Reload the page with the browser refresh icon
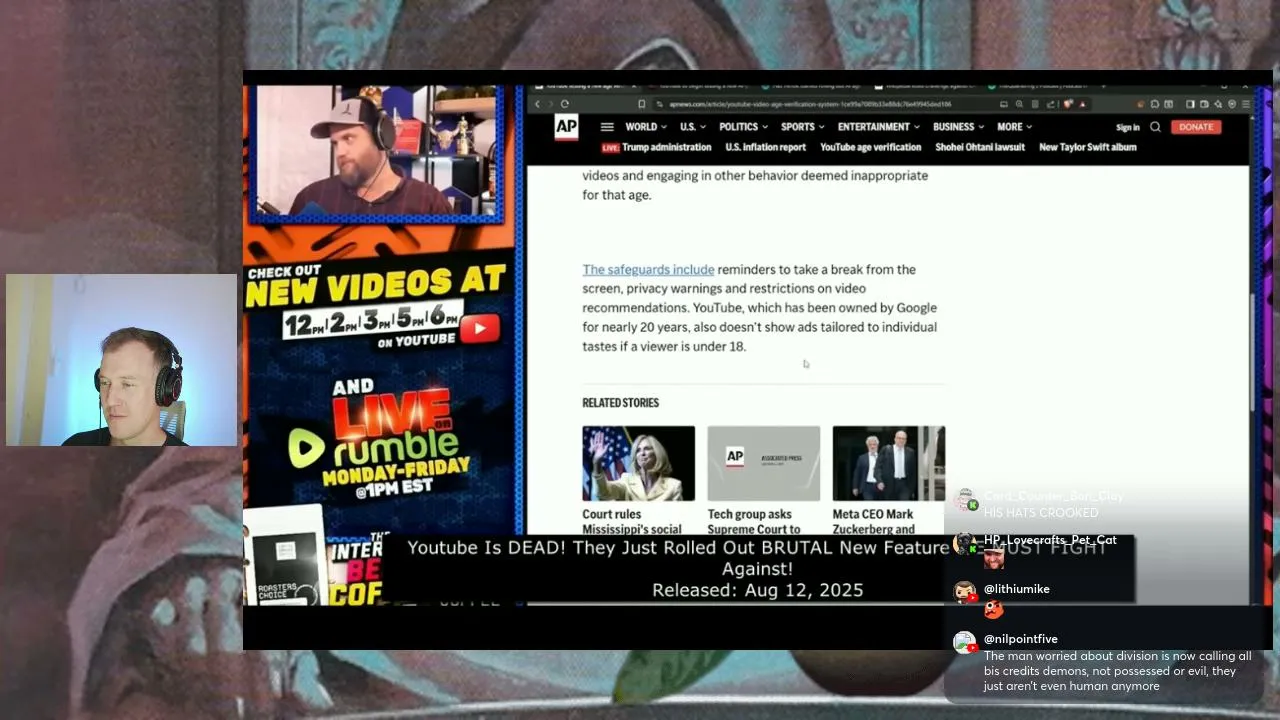 point(565,104)
